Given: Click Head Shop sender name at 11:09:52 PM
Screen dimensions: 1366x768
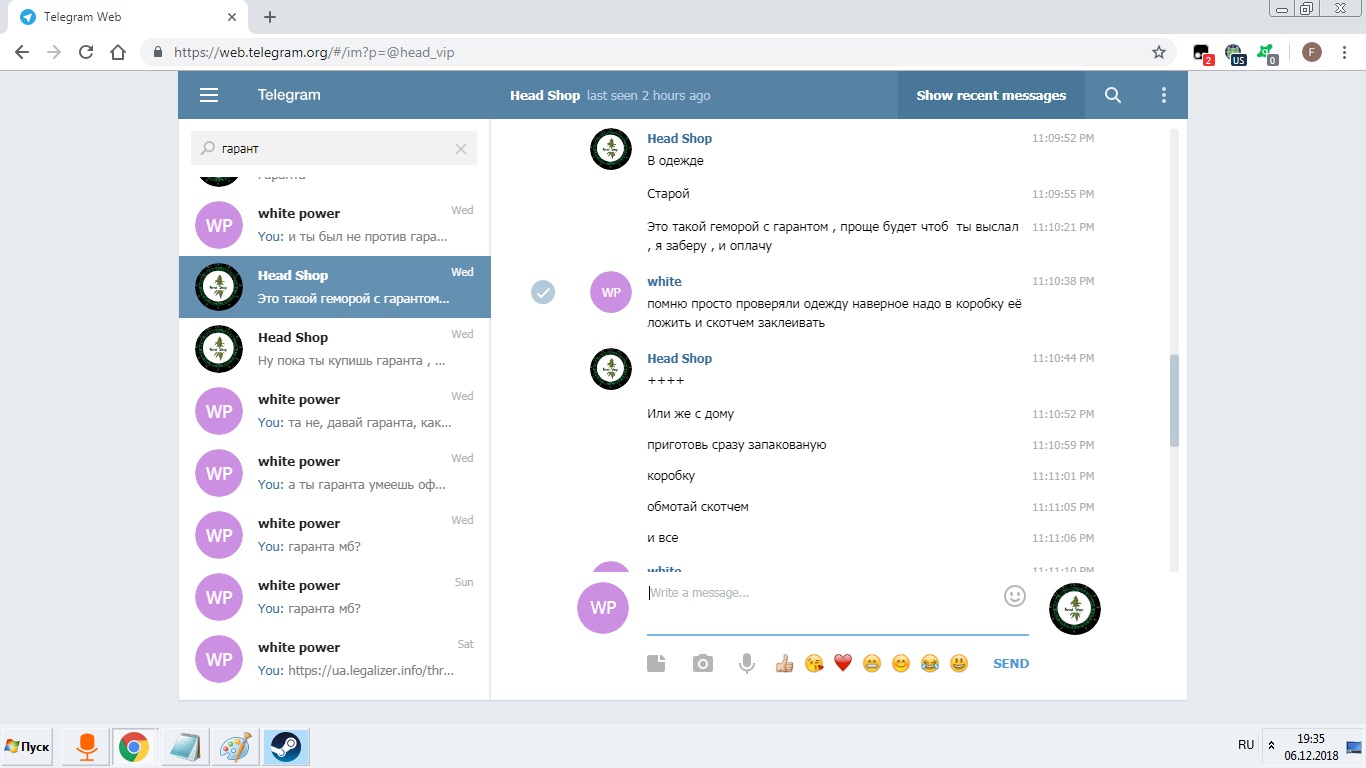Looking at the screenshot, I should (x=679, y=139).
